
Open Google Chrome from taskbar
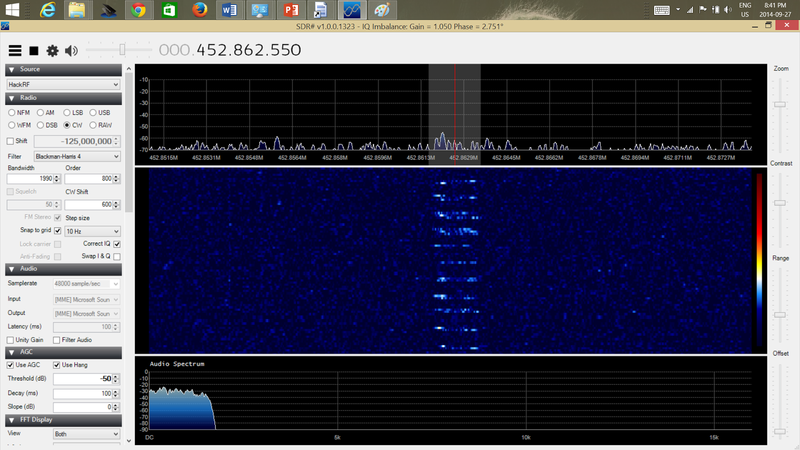(x=138, y=10)
